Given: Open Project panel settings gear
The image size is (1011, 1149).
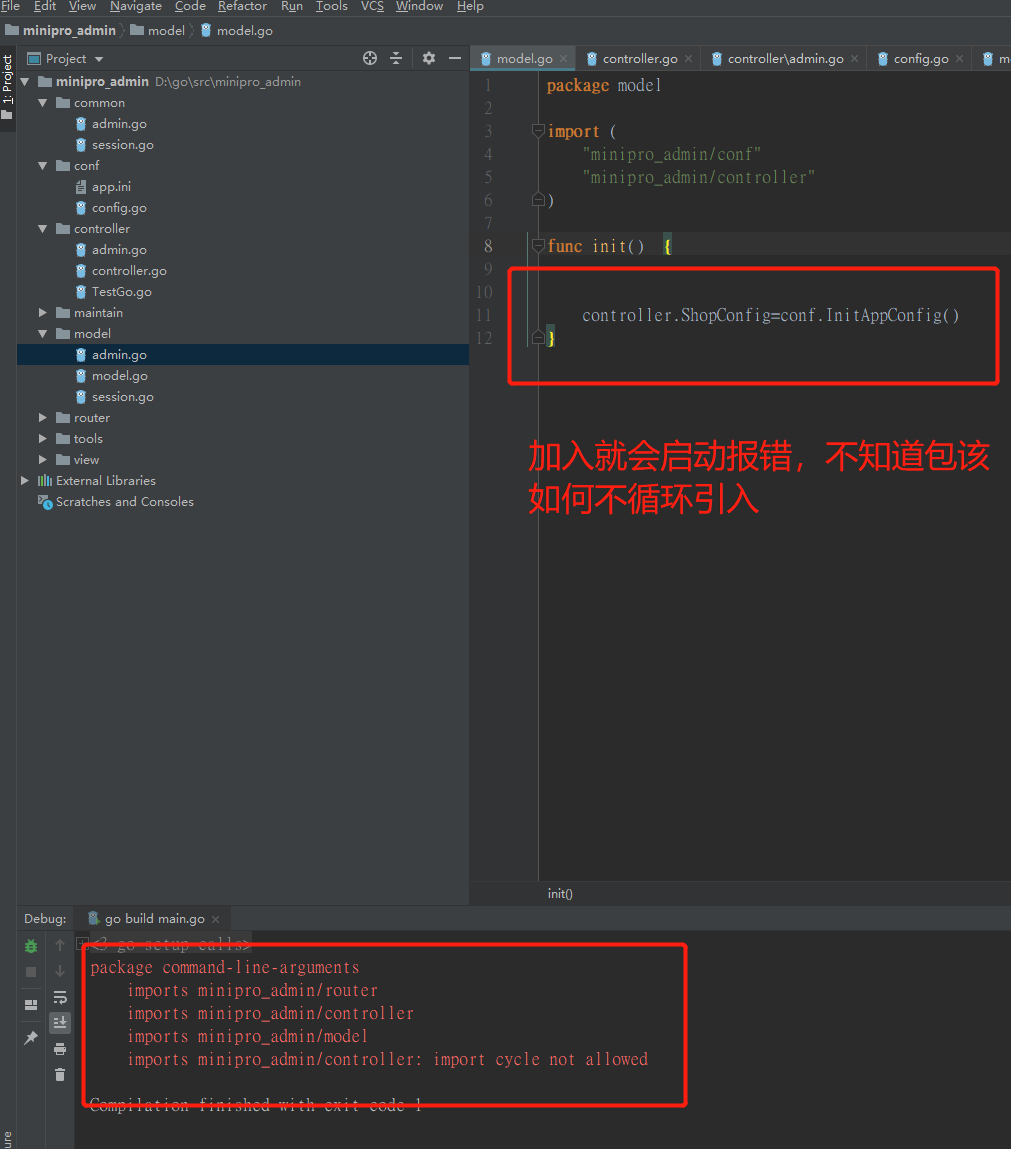Looking at the screenshot, I should (x=429, y=59).
